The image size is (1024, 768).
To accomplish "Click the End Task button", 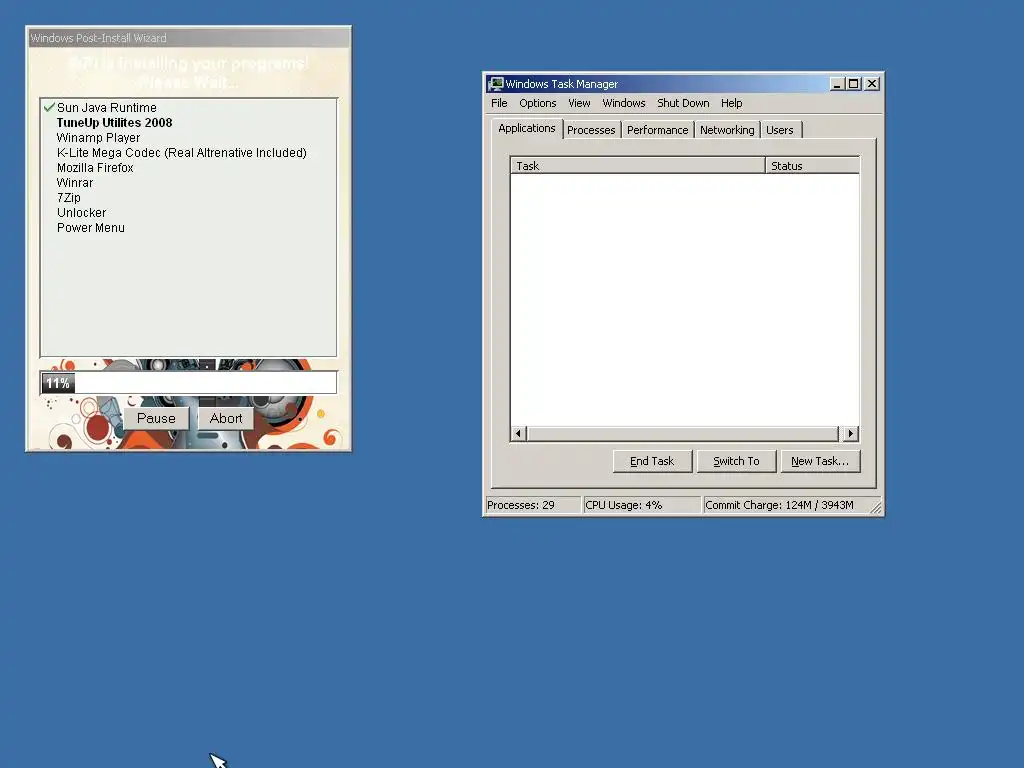I will (652, 461).
